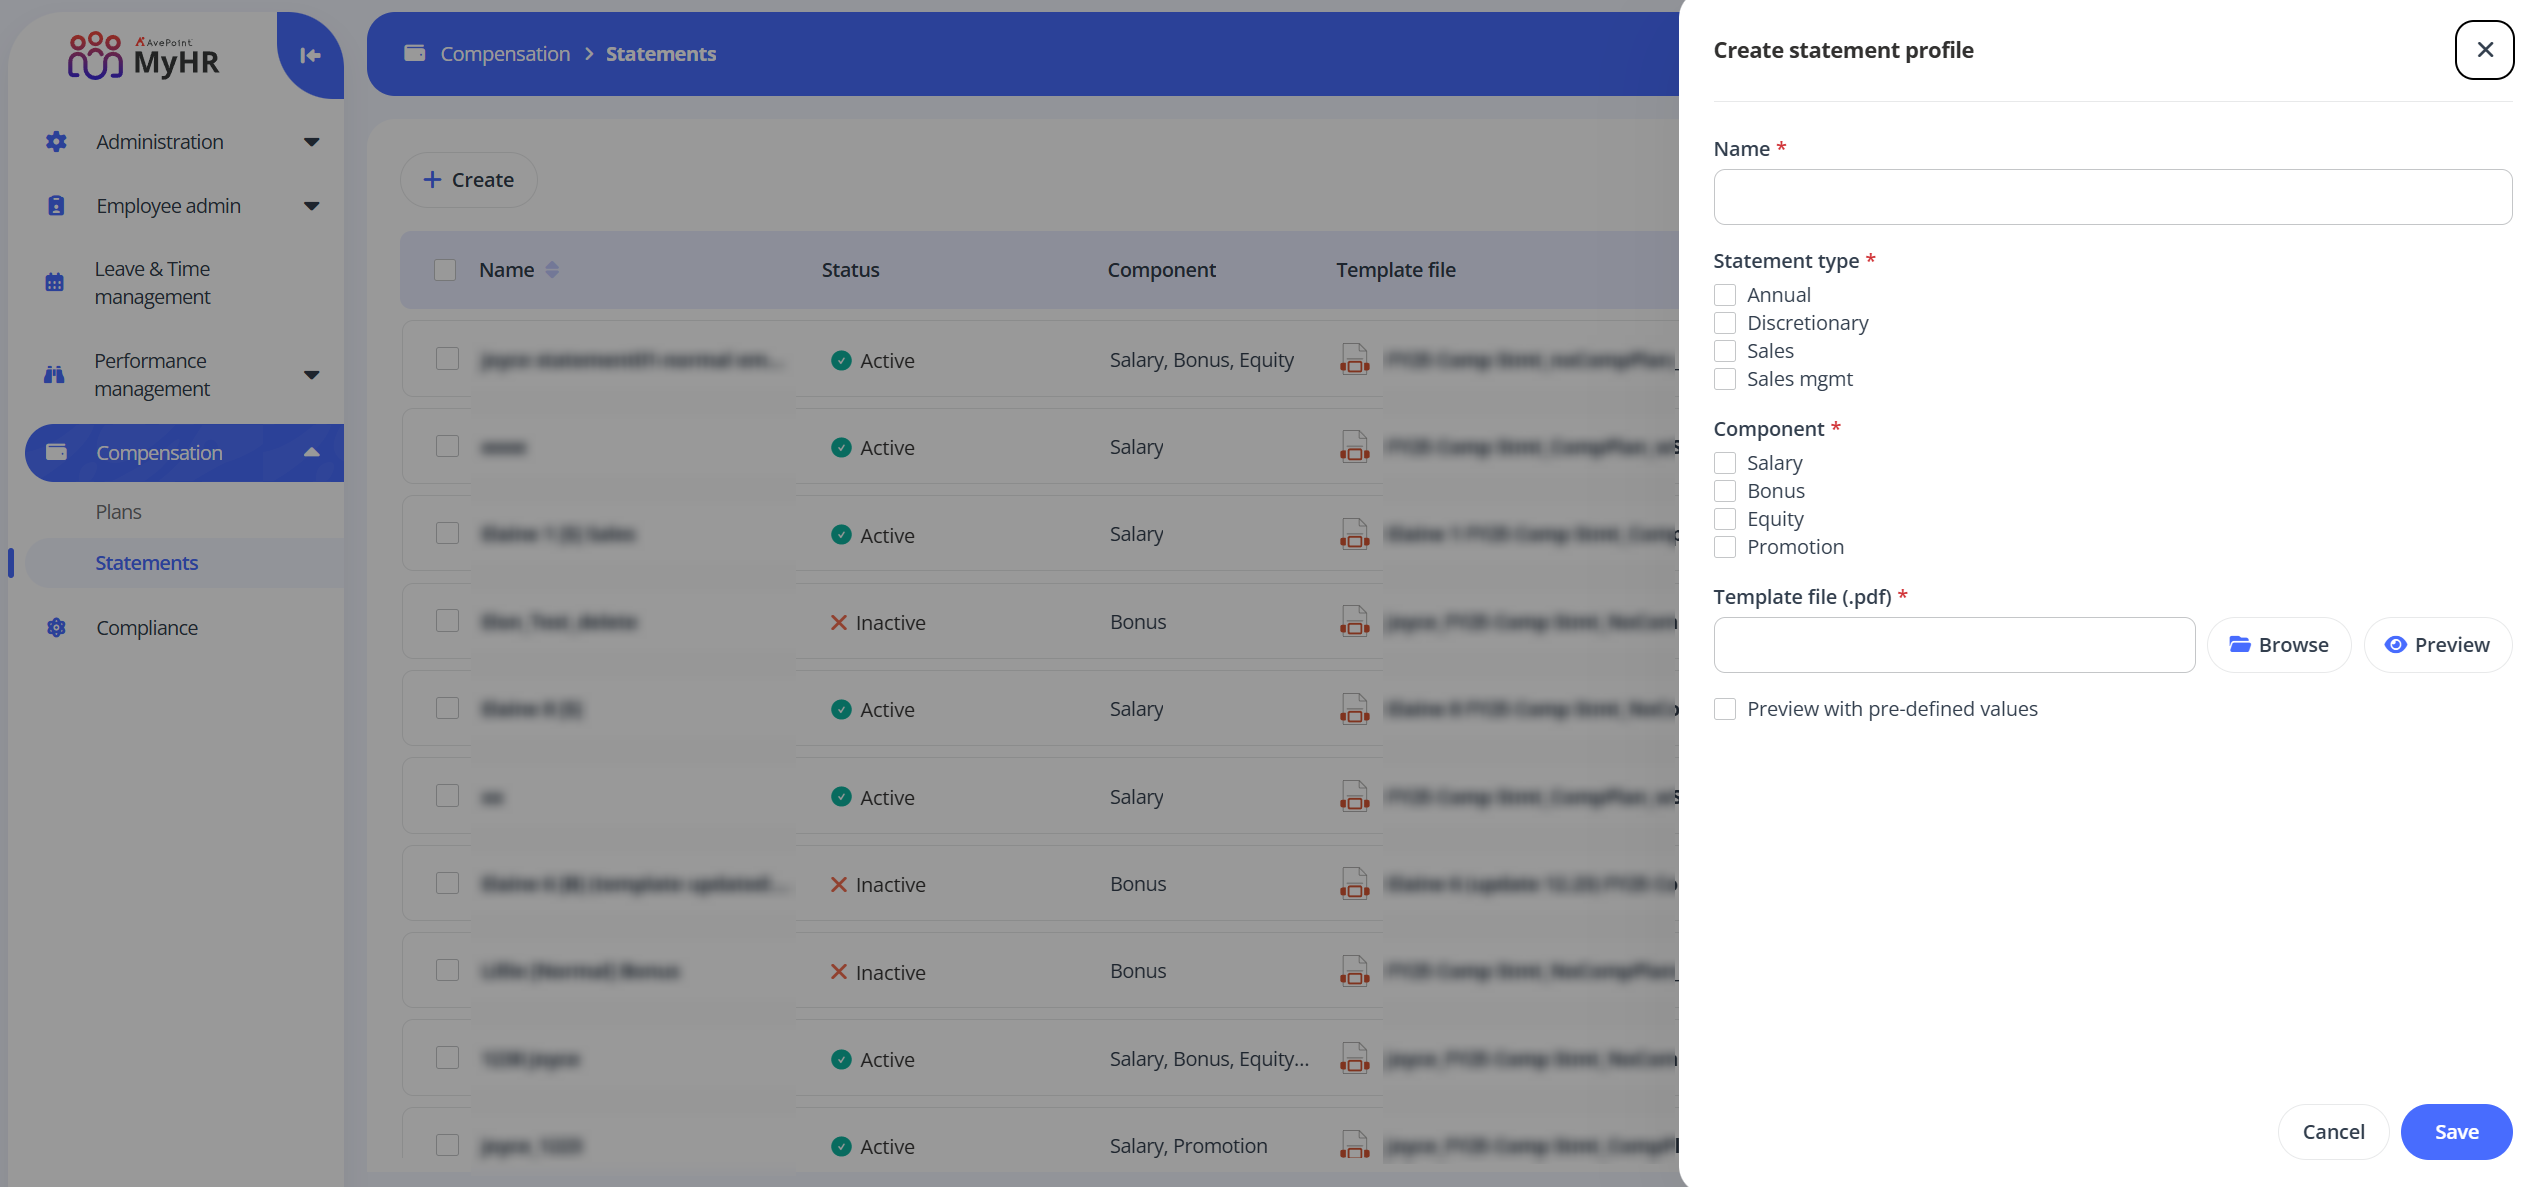Expand the Employee admin menu

tap(311, 205)
